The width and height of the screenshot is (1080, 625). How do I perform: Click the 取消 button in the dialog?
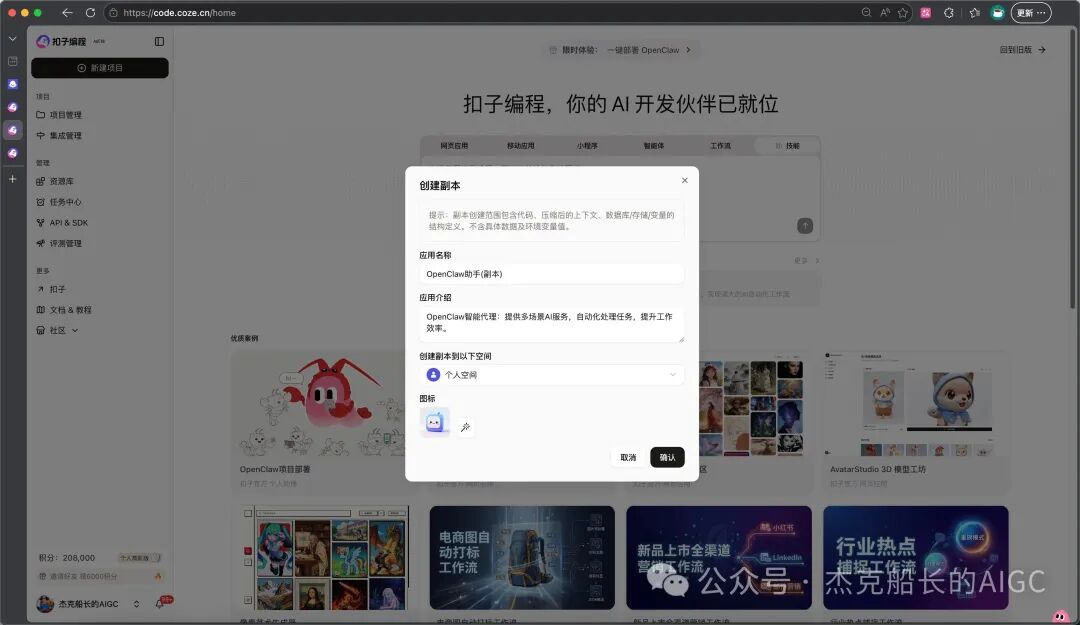[x=627, y=458]
